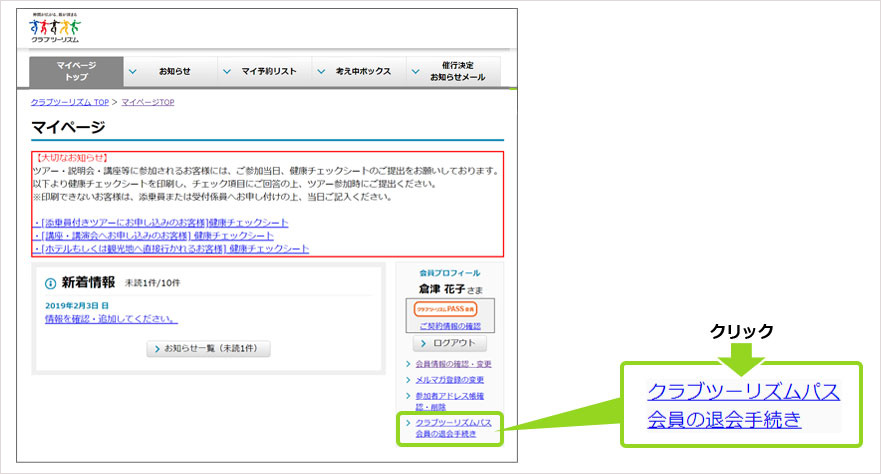Open the ご契約情報の確認 link
881x474 pixels.
[449, 326]
